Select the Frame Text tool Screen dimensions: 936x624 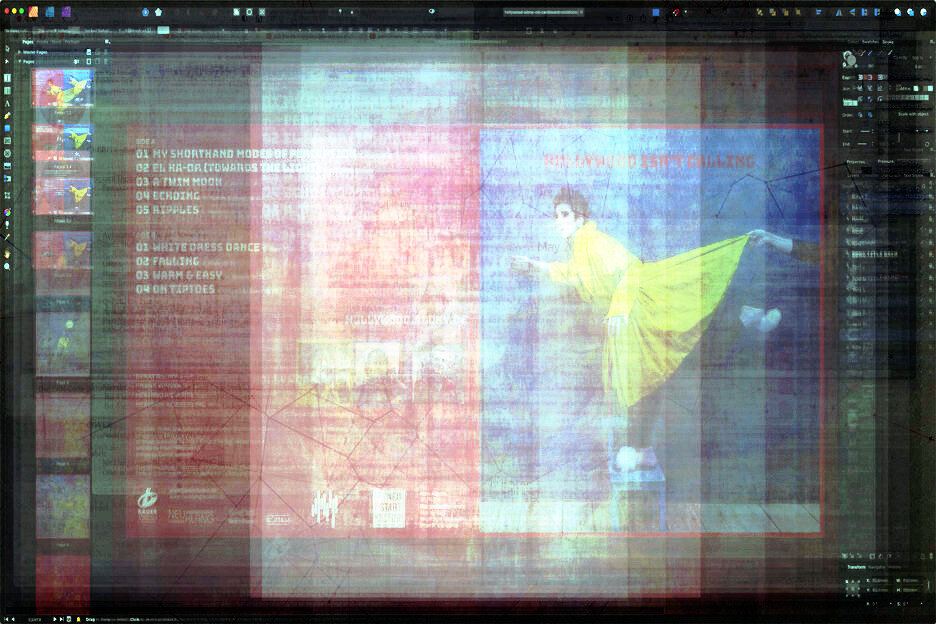click(7, 78)
